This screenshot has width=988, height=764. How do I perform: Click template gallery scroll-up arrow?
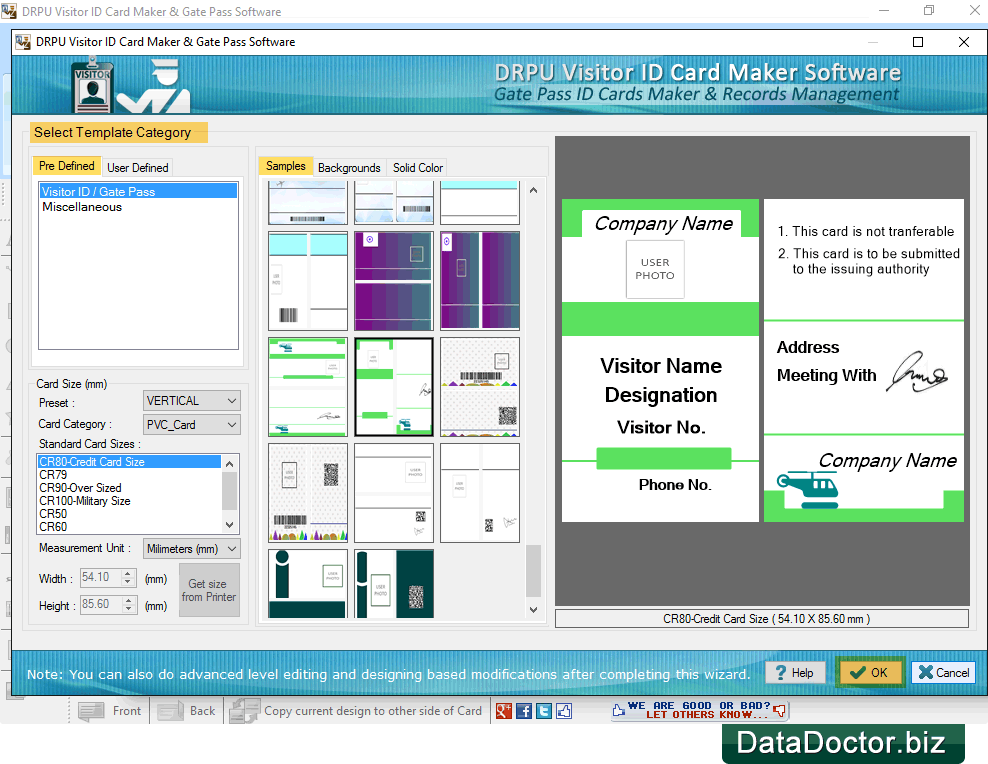(534, 190)
